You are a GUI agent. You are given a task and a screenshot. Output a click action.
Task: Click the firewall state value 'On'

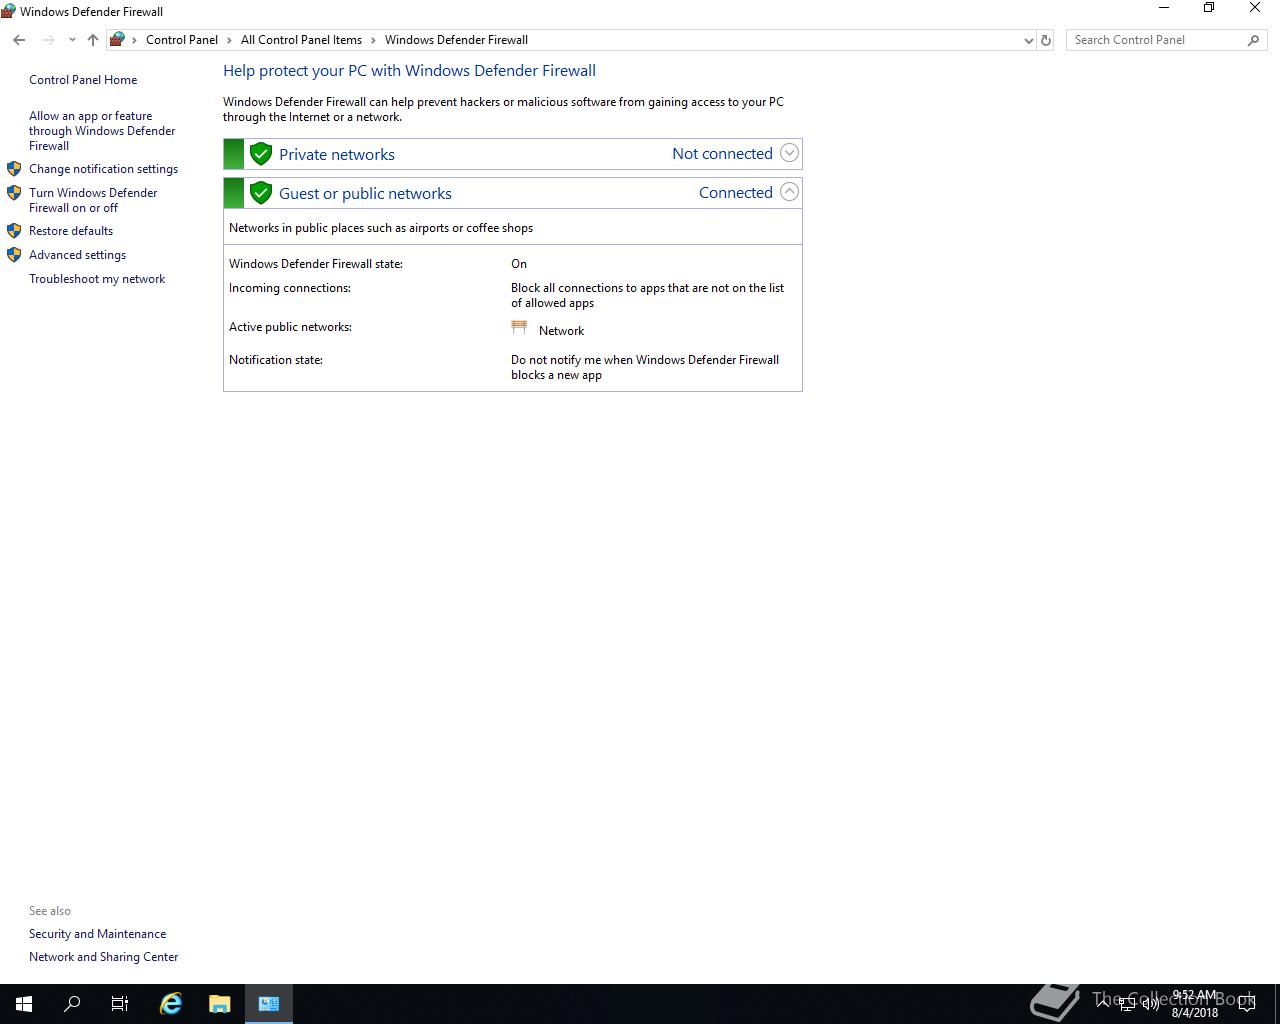pyautogui.click(x=519, y=264)
